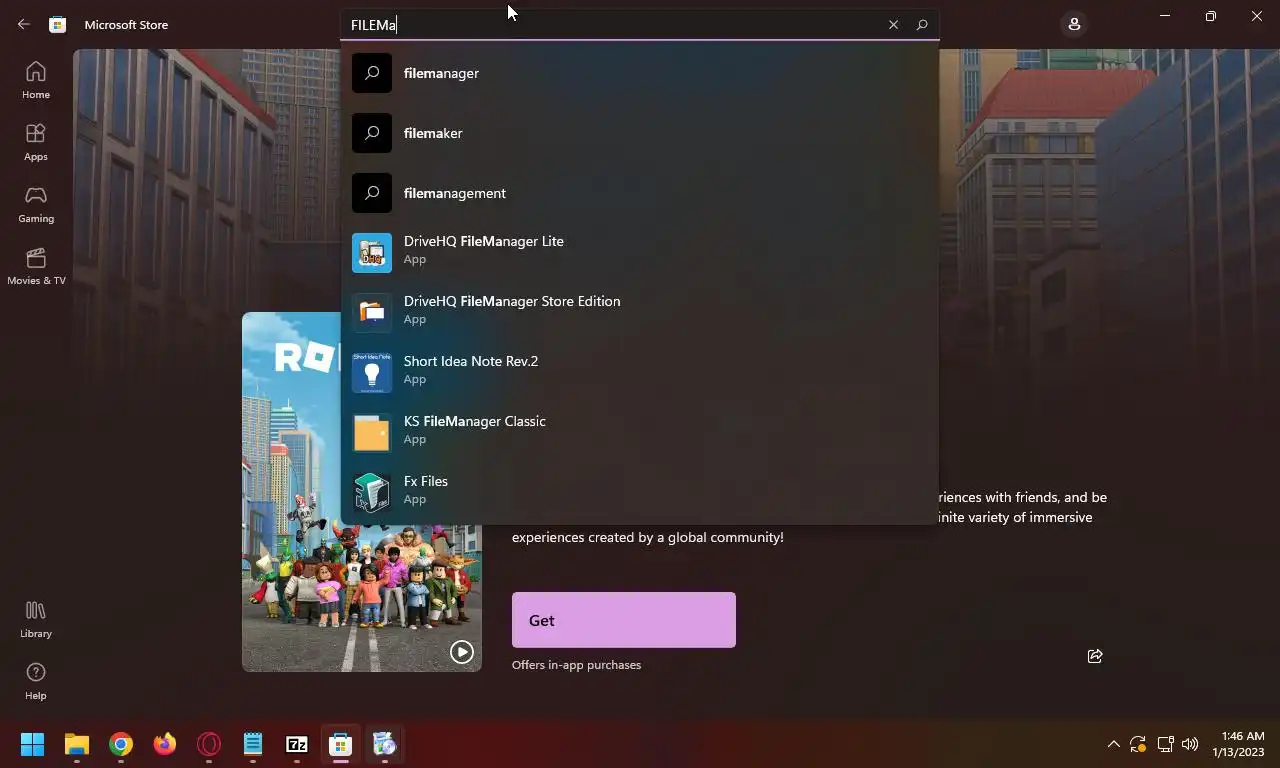The width and height of the screenshot is (1280, 768).
Task: Open network settings tray icon
Action: [1165, 744]
